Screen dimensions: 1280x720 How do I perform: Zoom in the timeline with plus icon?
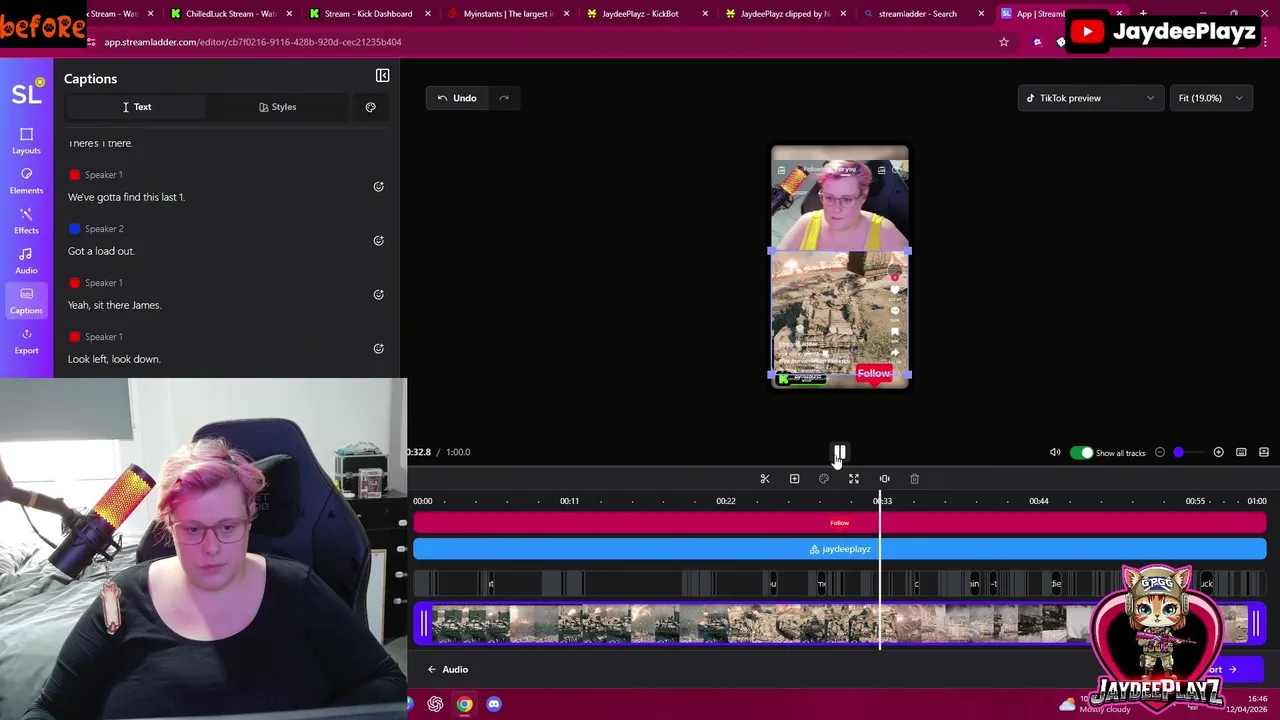[1218, 453]
